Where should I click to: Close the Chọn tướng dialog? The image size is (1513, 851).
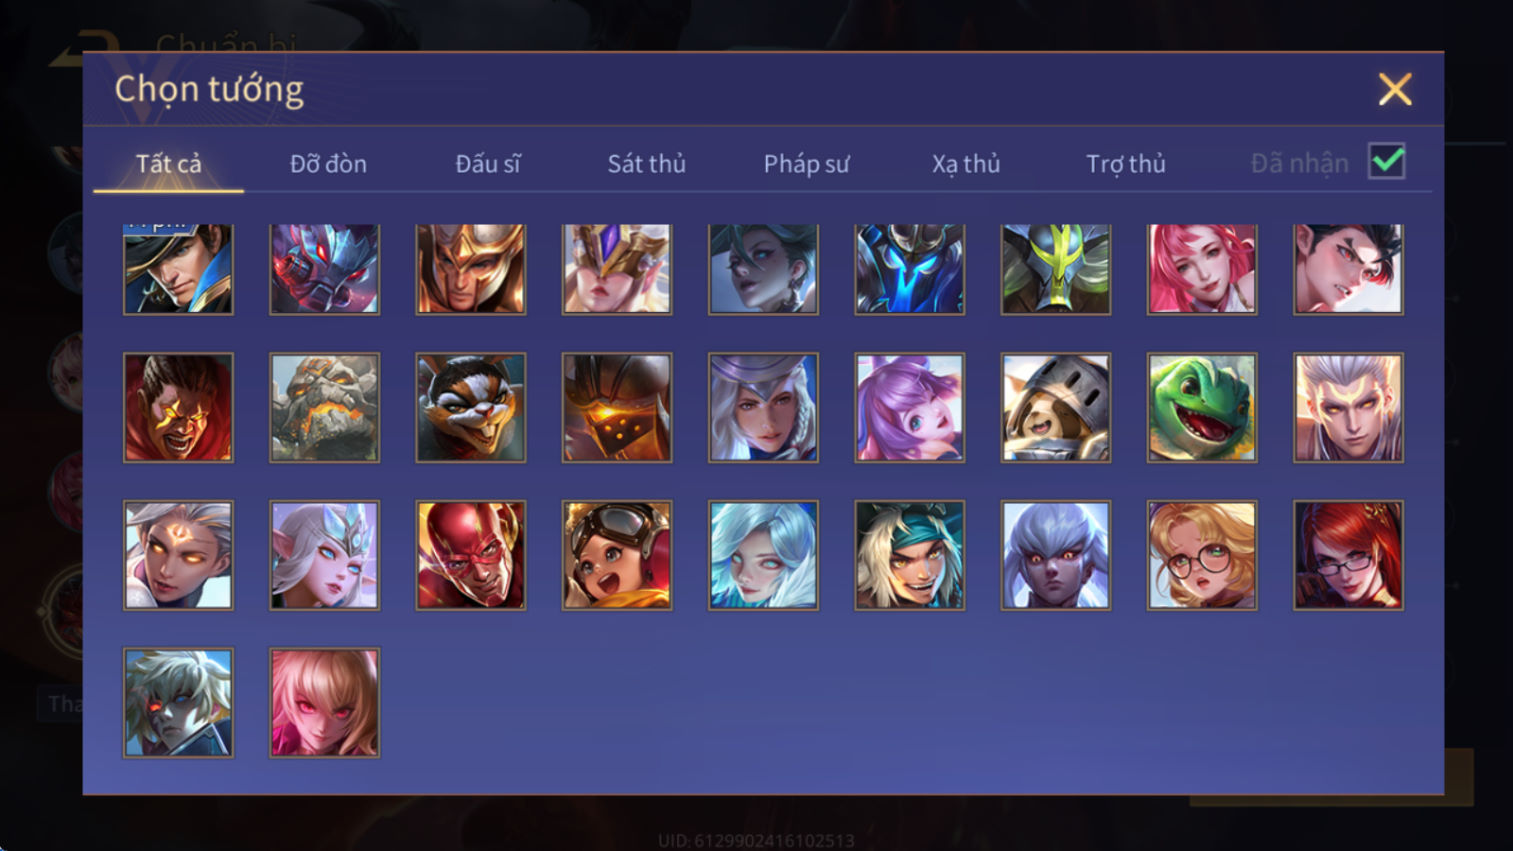pos(1394,89)
